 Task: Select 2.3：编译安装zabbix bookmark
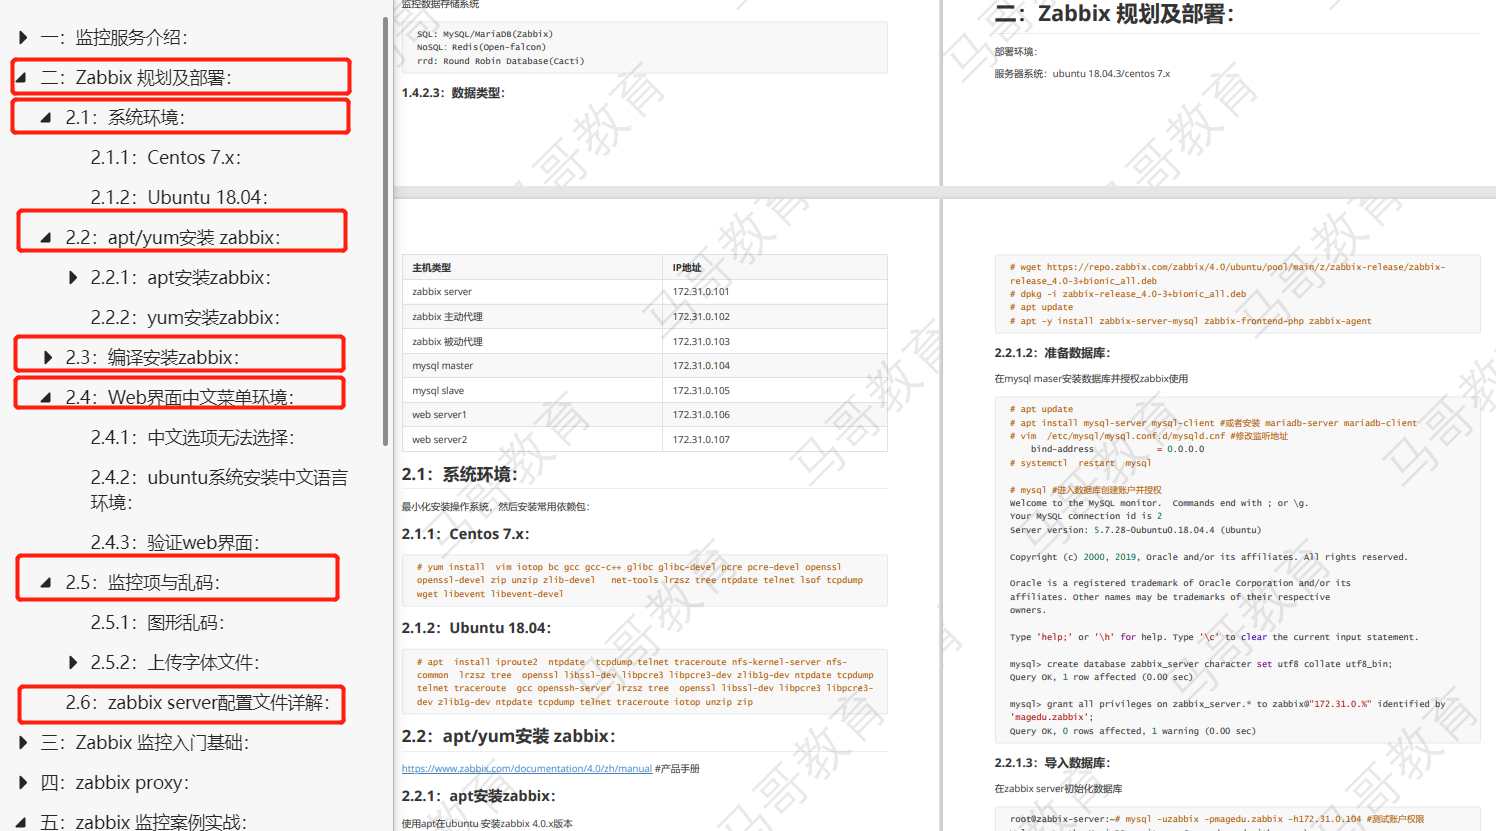[x=153, y=358]
